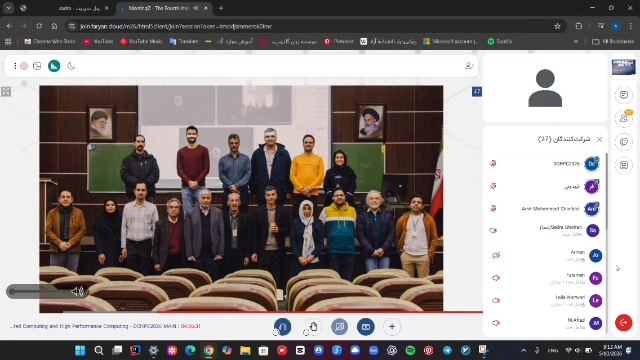Open the three-dot options menu in meeting toolbar
The height and width of the screenshot is (360, 640).
click(15, 66)
